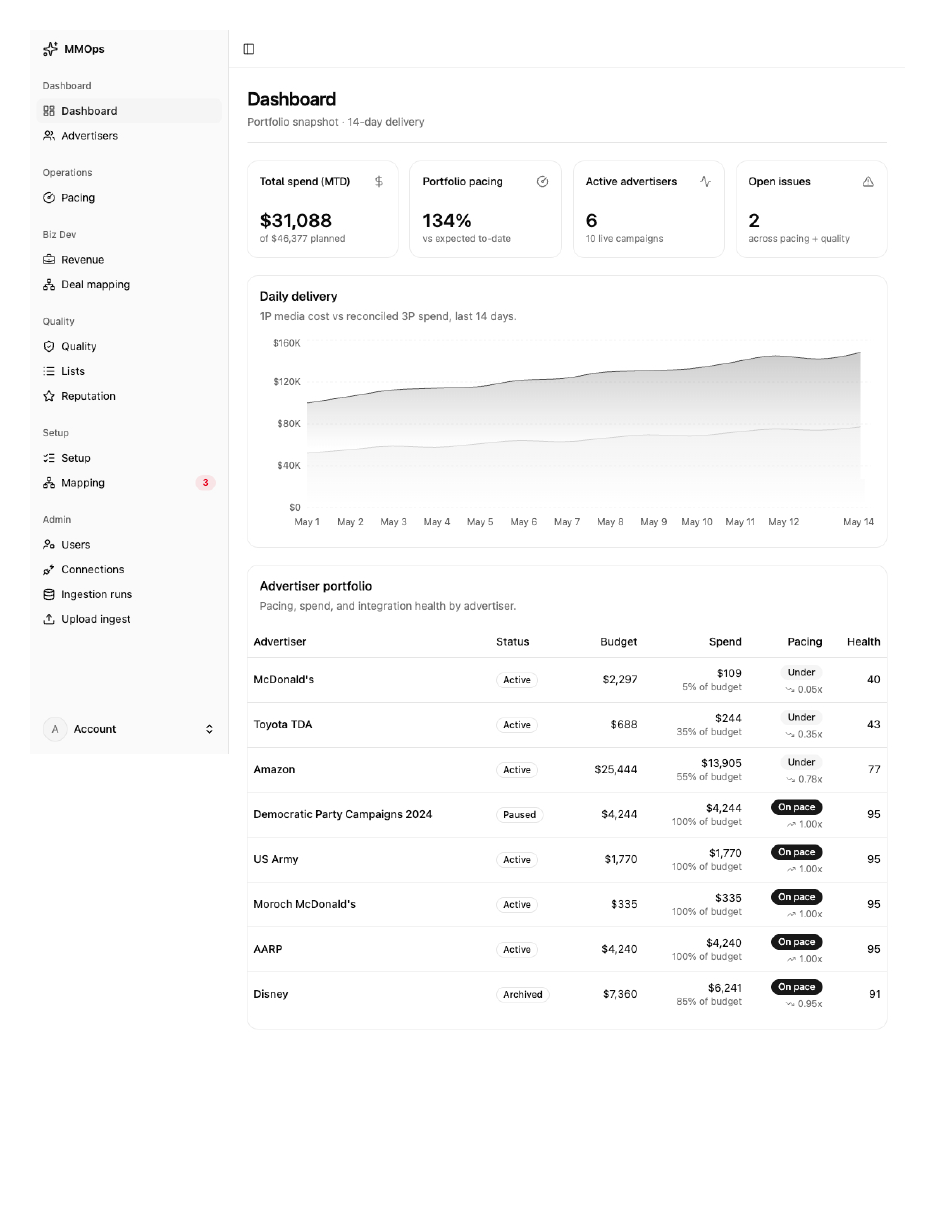Click the activity pulse icon on Active advertisers card
Viewport: 935px width, 1210px height.
coord(706,182)
